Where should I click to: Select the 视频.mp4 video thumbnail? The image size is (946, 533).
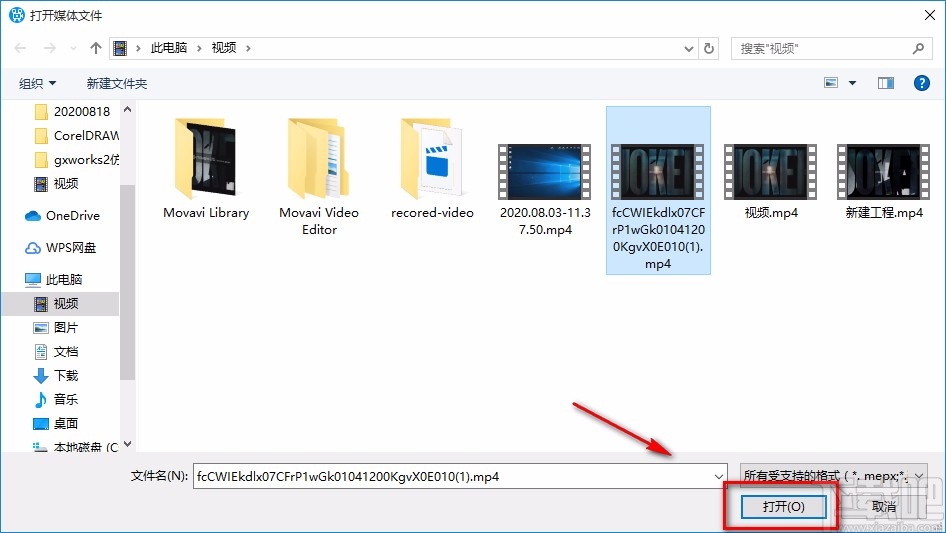[770, 182]
